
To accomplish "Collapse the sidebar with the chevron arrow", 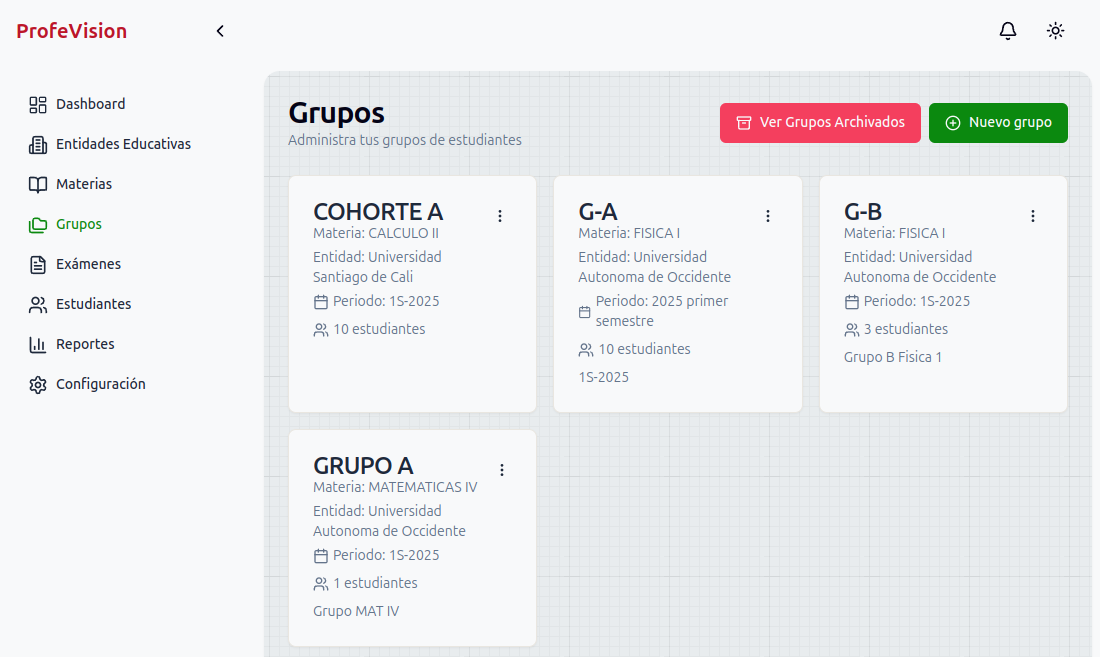I will 220,31.
